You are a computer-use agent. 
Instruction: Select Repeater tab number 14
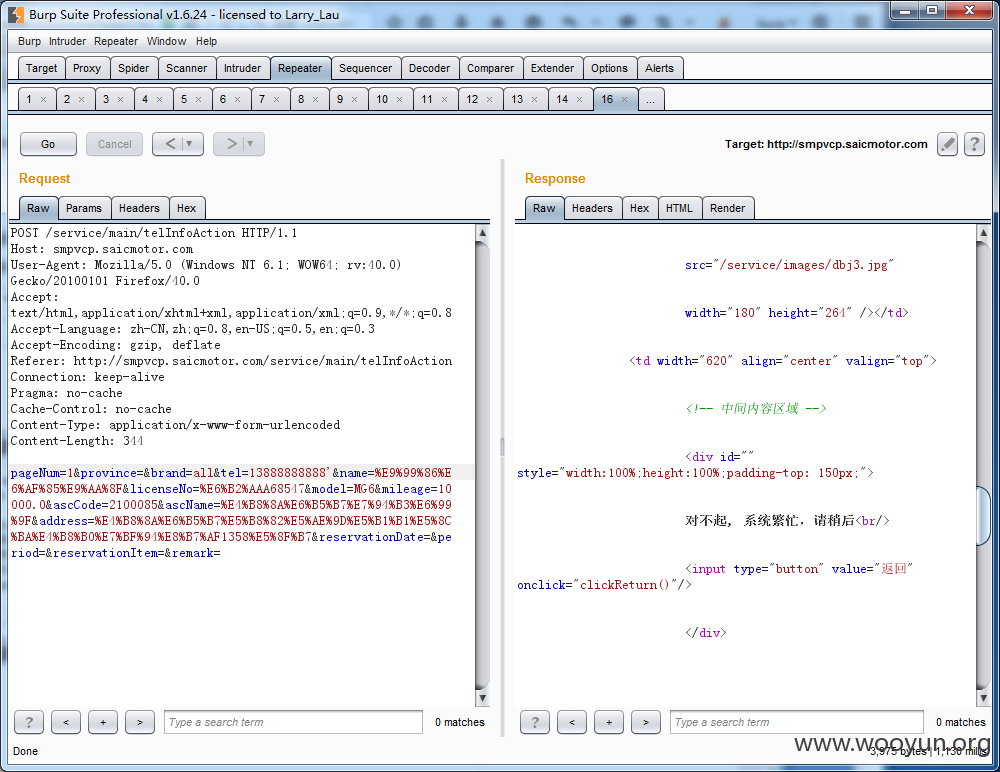(562, 100)
